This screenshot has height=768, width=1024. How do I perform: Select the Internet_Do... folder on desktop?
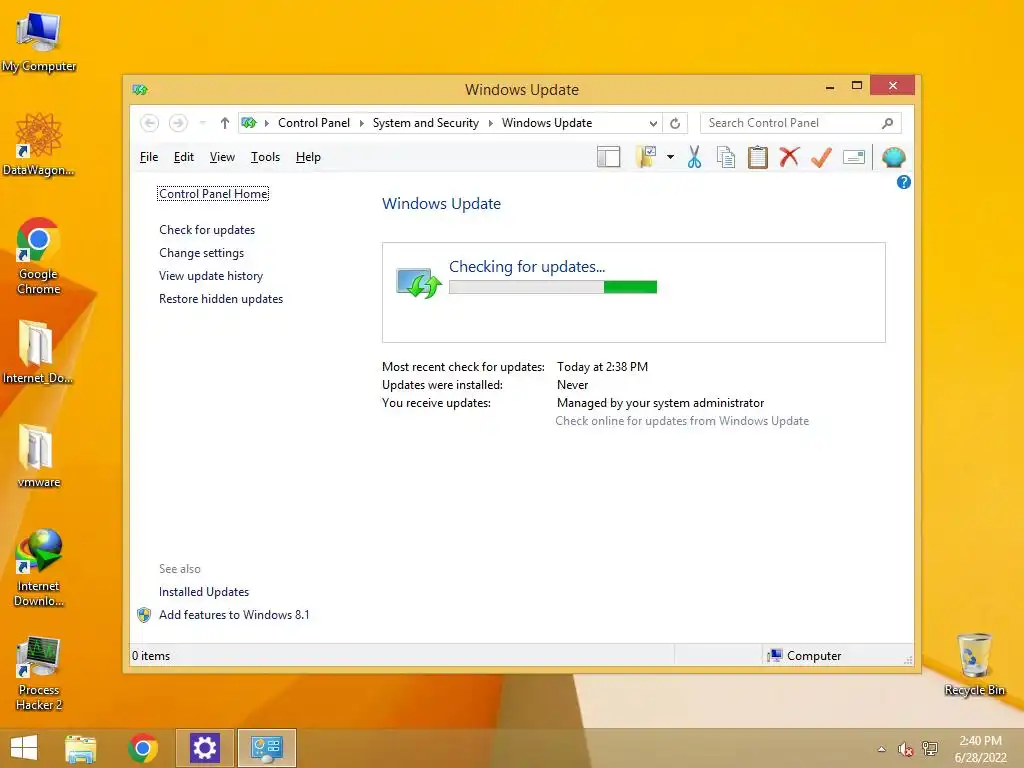tap(37, 351)
